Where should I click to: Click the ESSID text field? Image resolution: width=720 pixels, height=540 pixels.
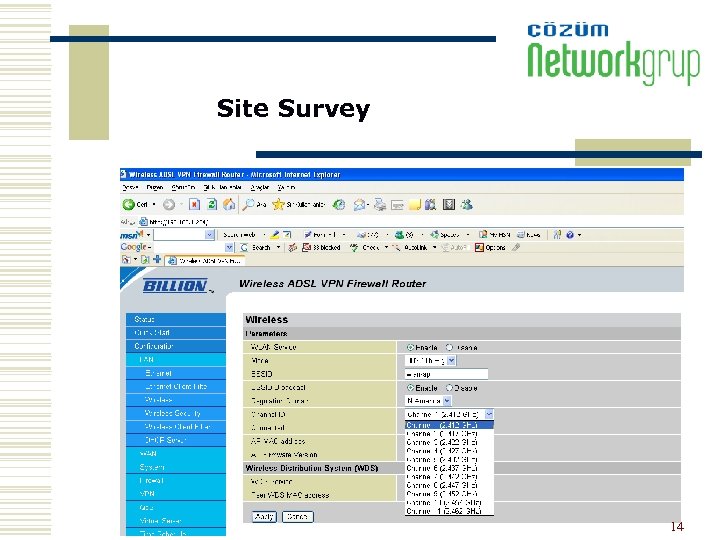click(x=446, y=374)
